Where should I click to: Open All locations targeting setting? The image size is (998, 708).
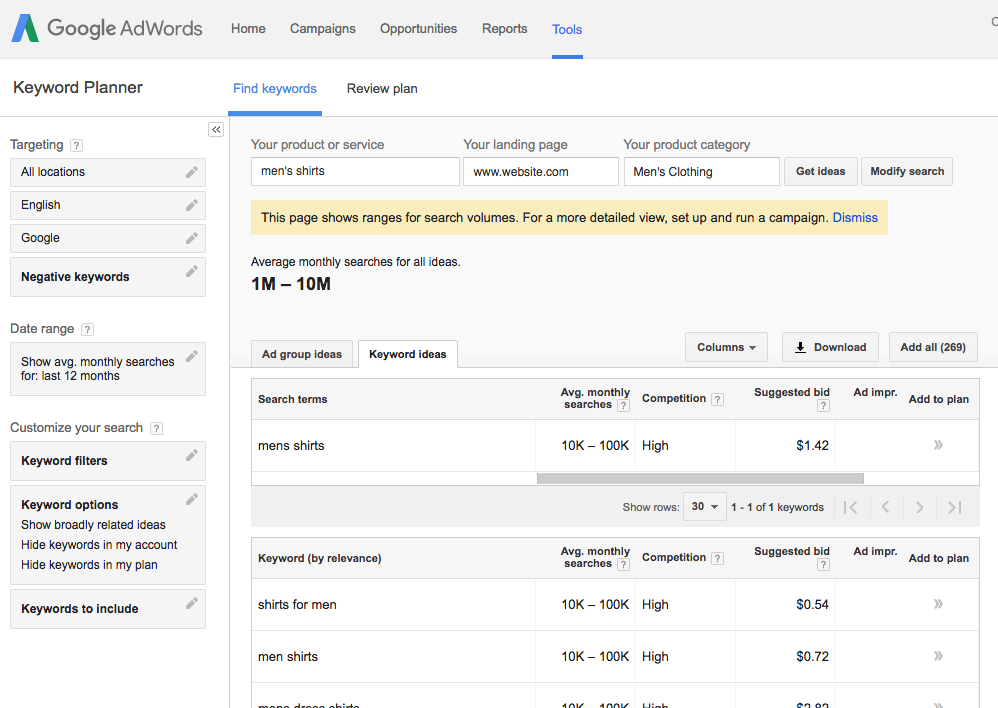tap(108, 172)
